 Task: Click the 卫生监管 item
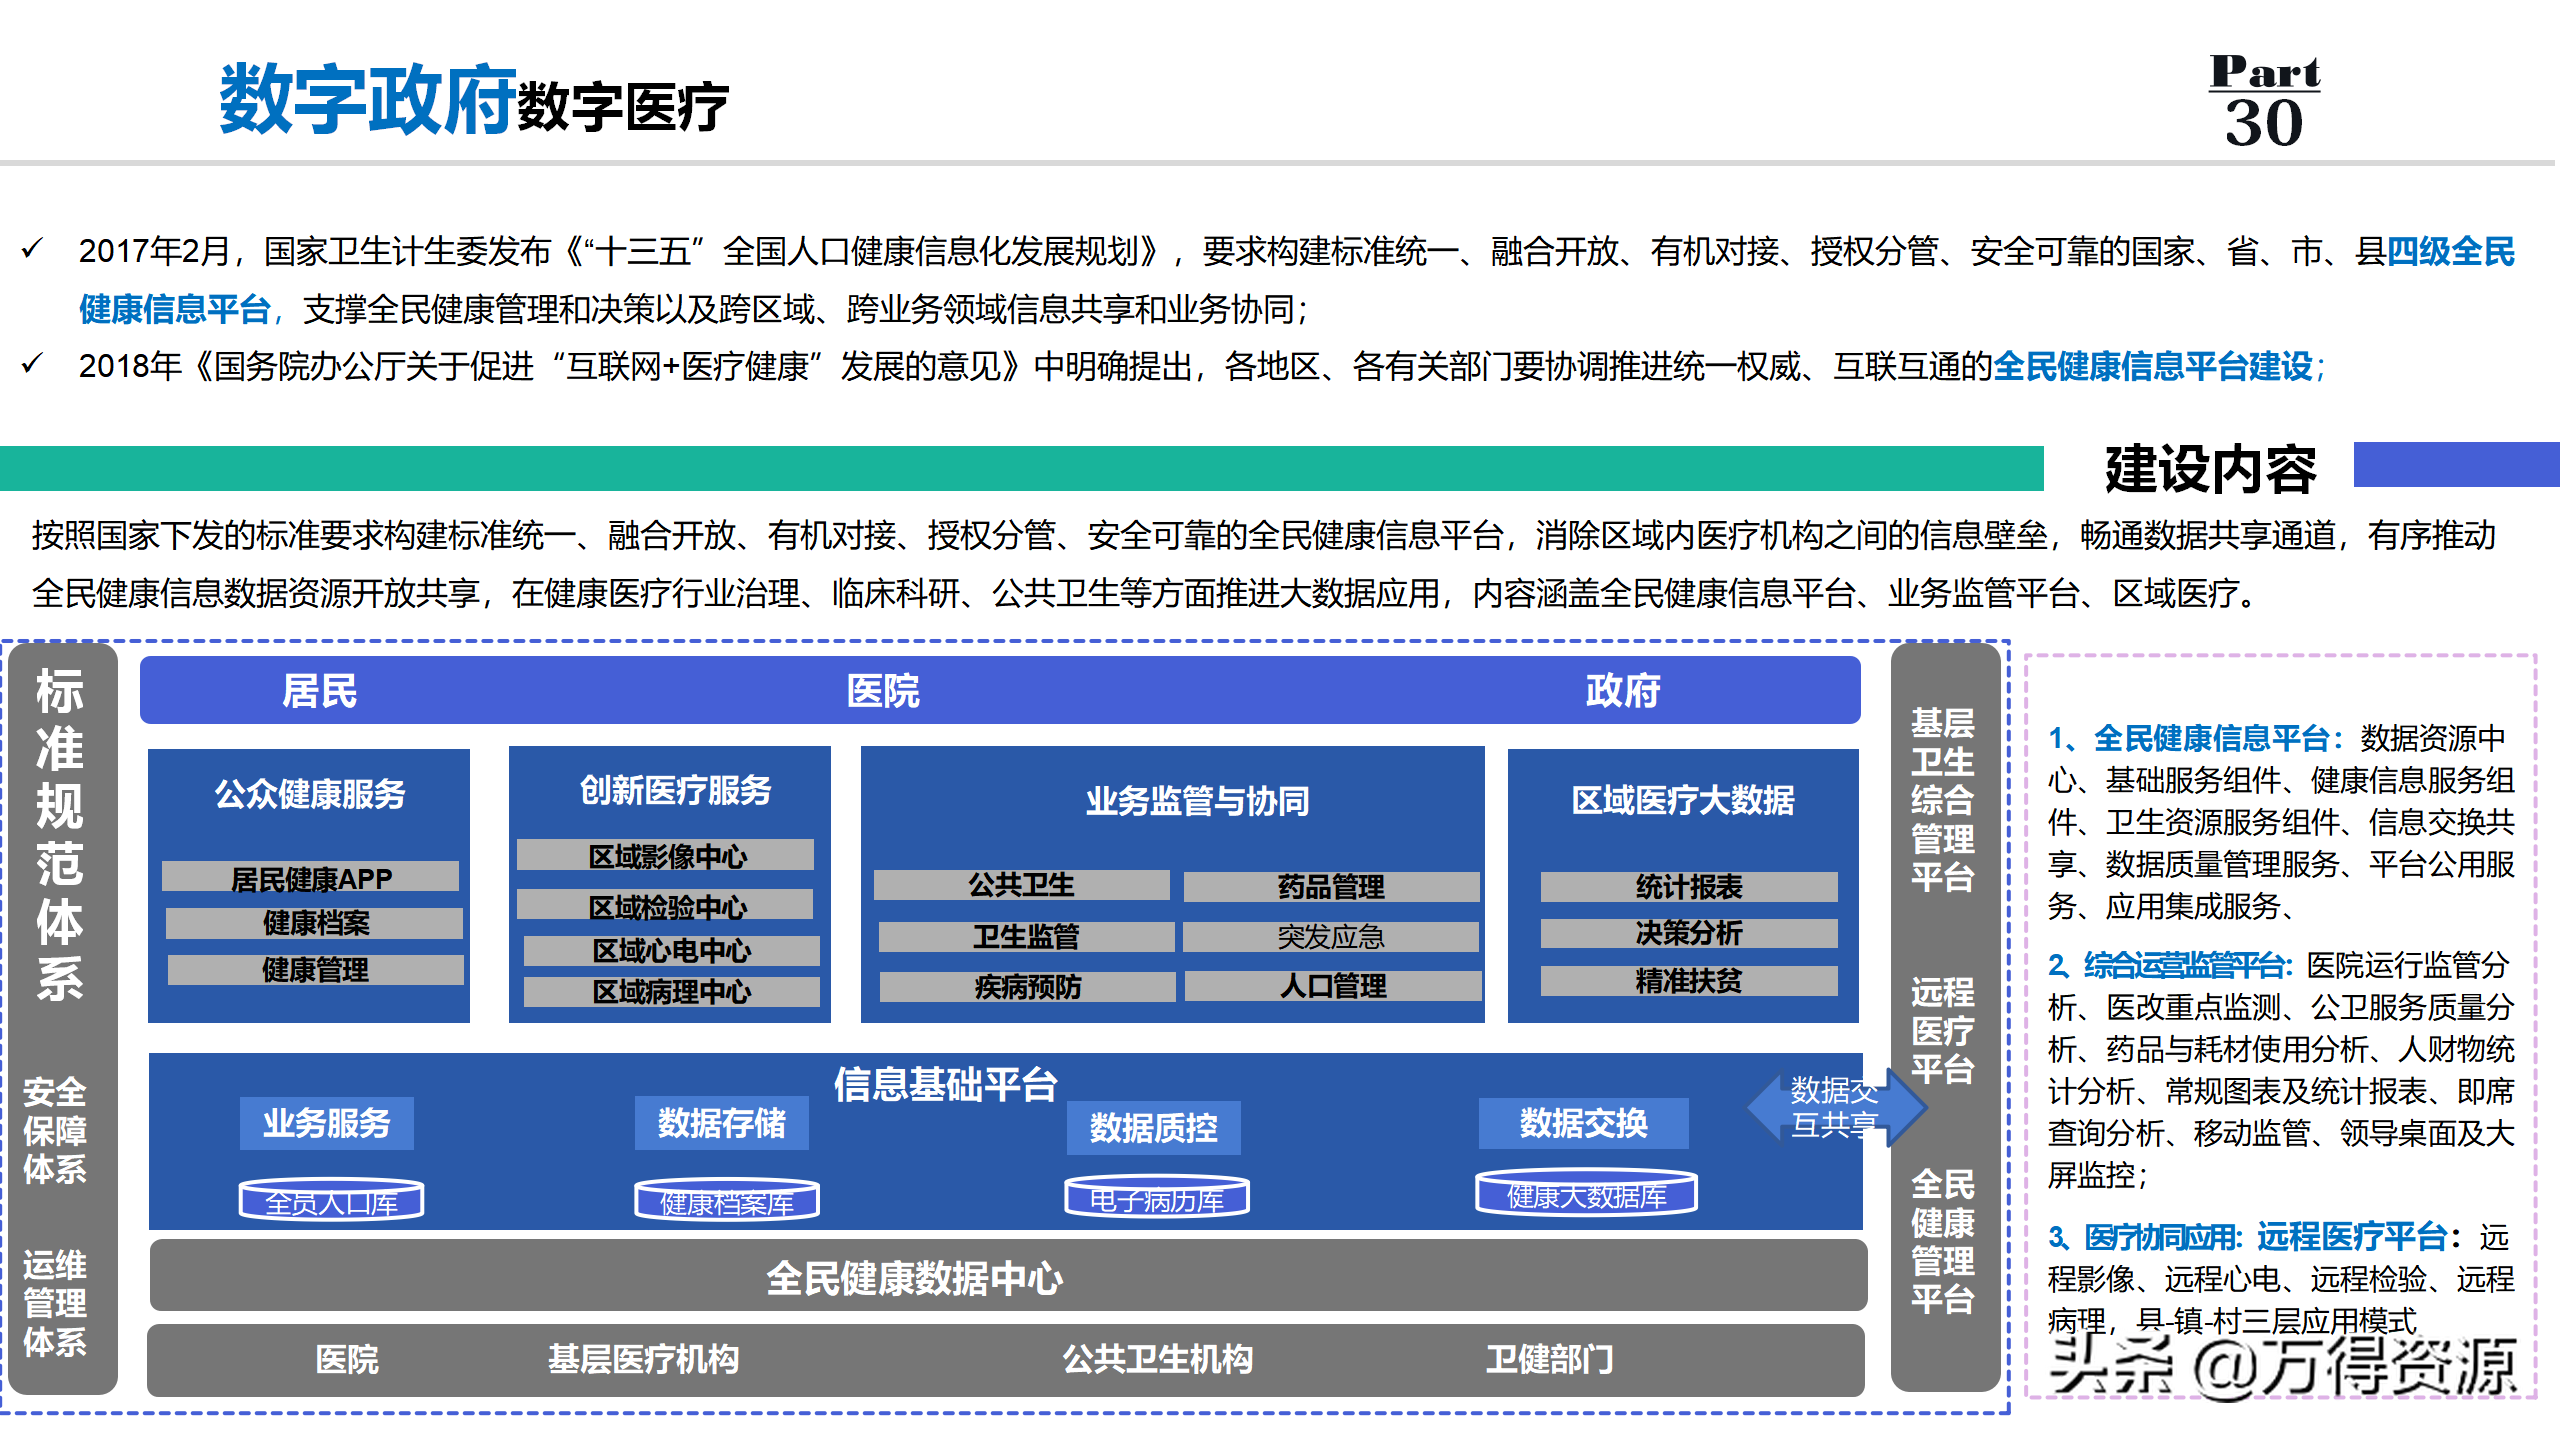point(1027,937)
